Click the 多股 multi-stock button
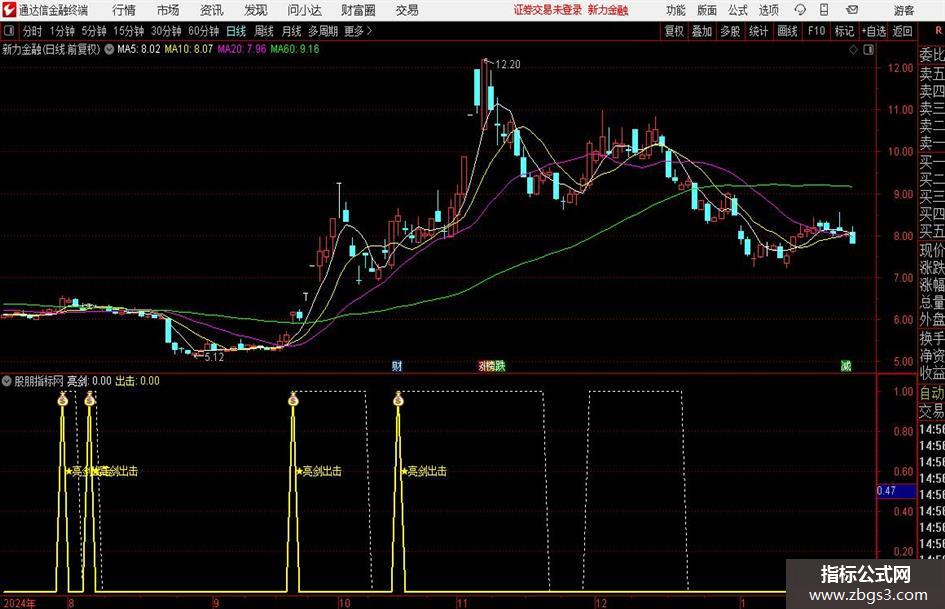The height and width of the screenshot is (609, 945). point(730,31)
